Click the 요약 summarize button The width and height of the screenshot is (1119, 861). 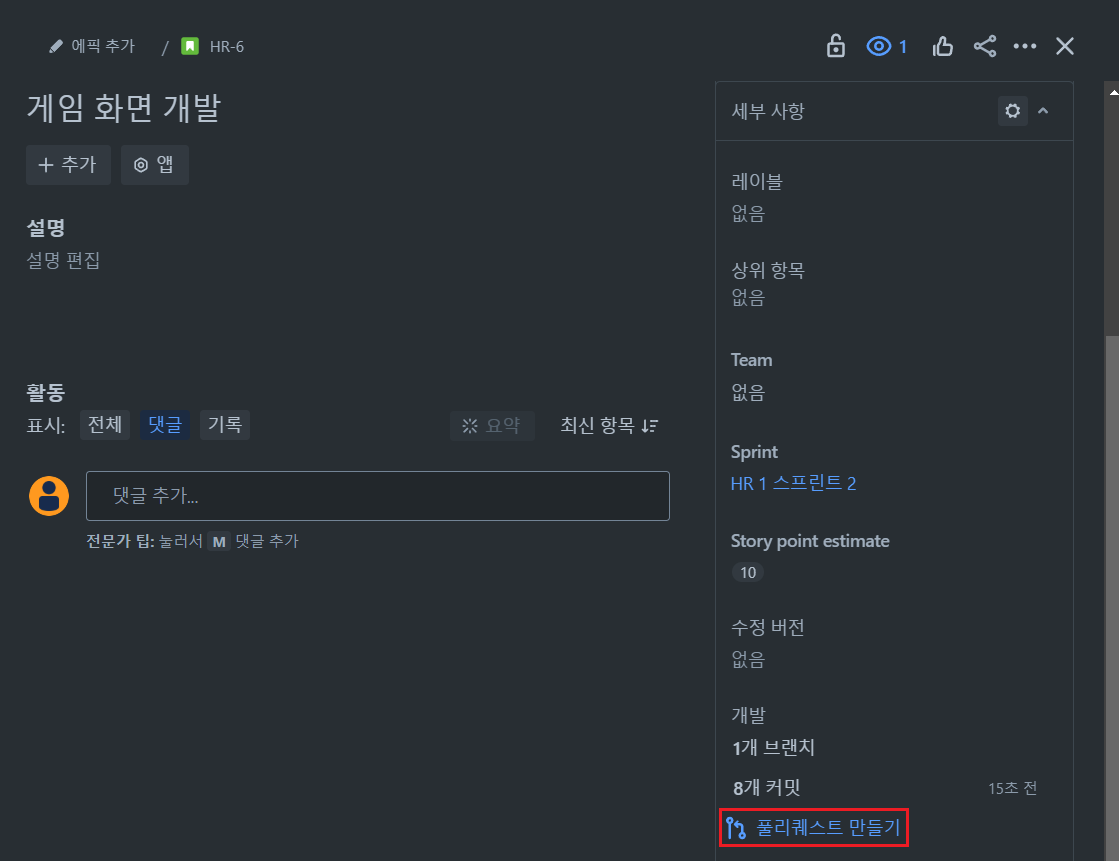tap(492, 426)
